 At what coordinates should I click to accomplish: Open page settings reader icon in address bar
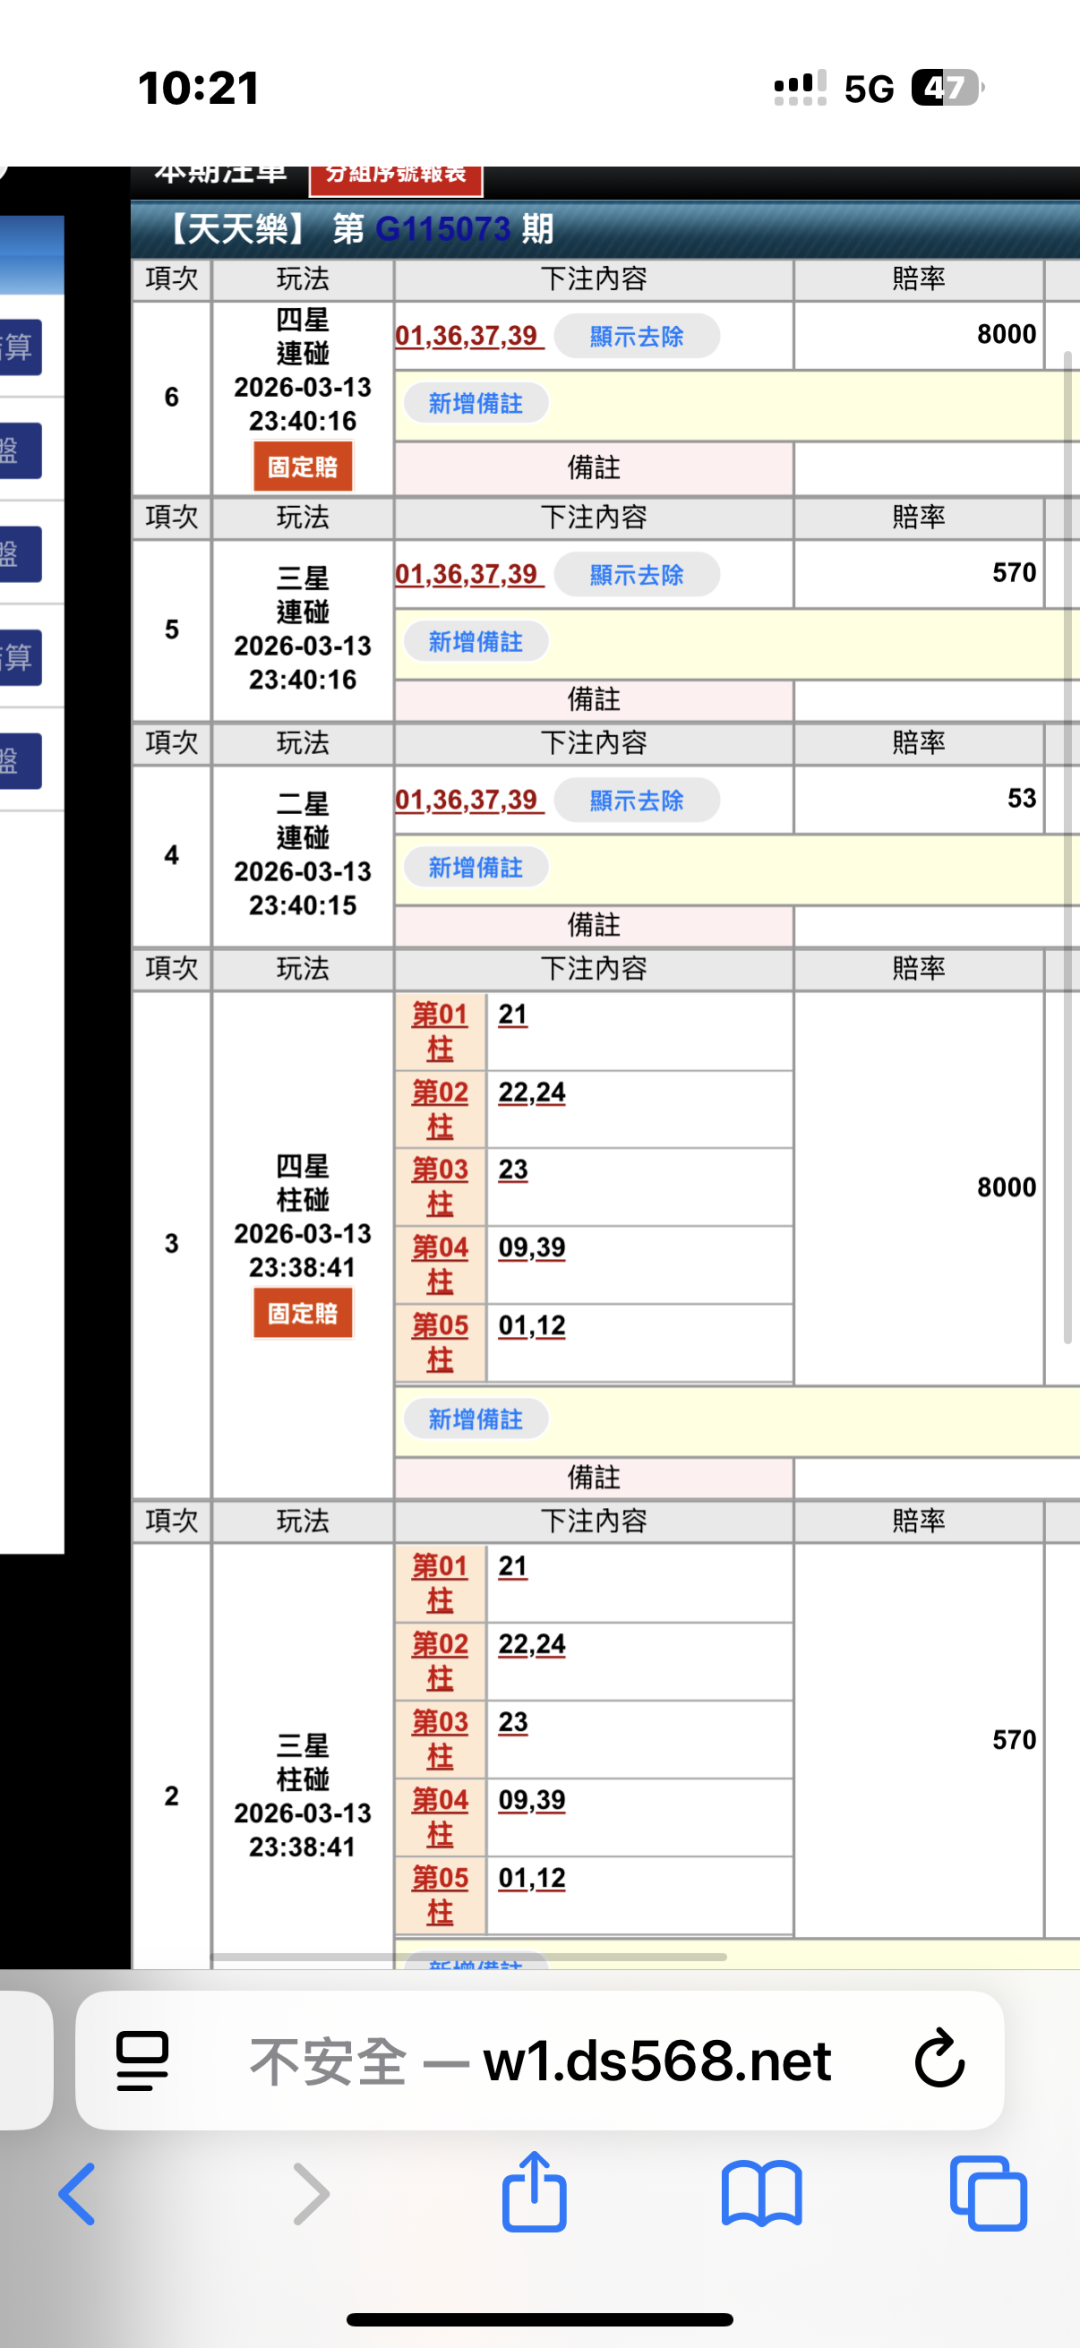click(x=142, y=2061)
